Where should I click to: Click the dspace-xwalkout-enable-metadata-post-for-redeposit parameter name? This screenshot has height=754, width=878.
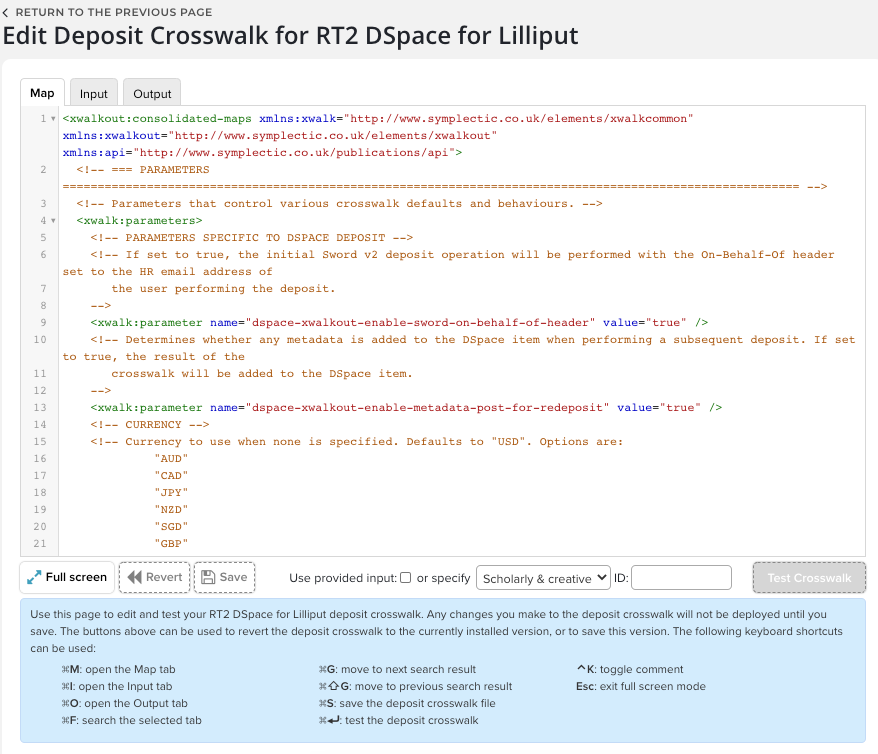click(x=427, y=408)
